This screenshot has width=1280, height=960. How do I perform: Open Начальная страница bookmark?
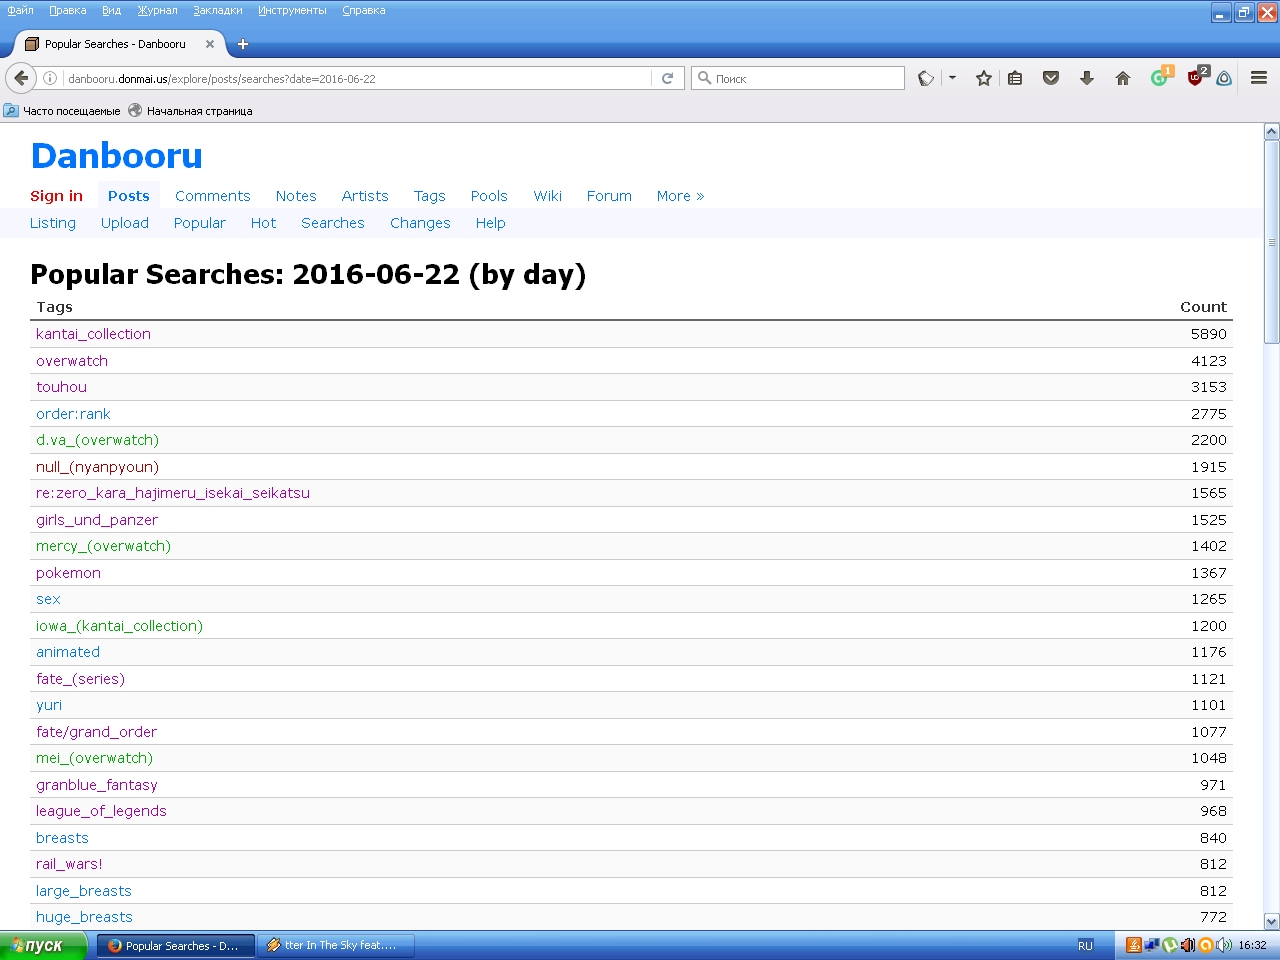(190, 111)
